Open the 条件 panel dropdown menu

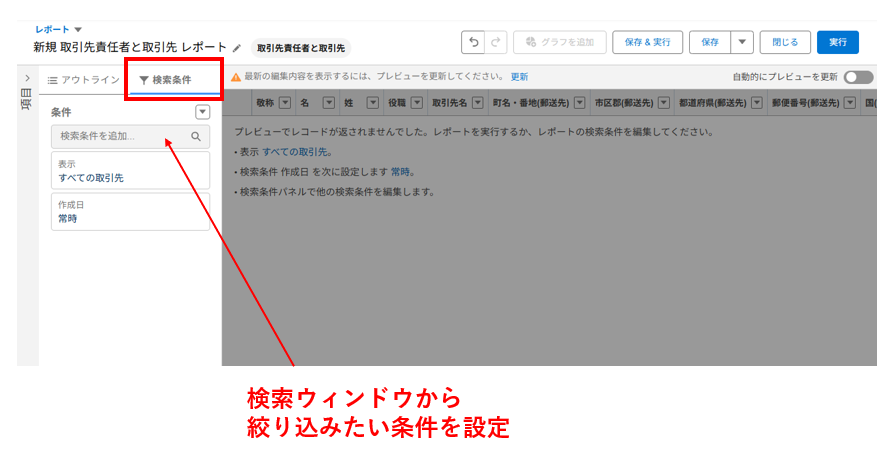(202, 112)
